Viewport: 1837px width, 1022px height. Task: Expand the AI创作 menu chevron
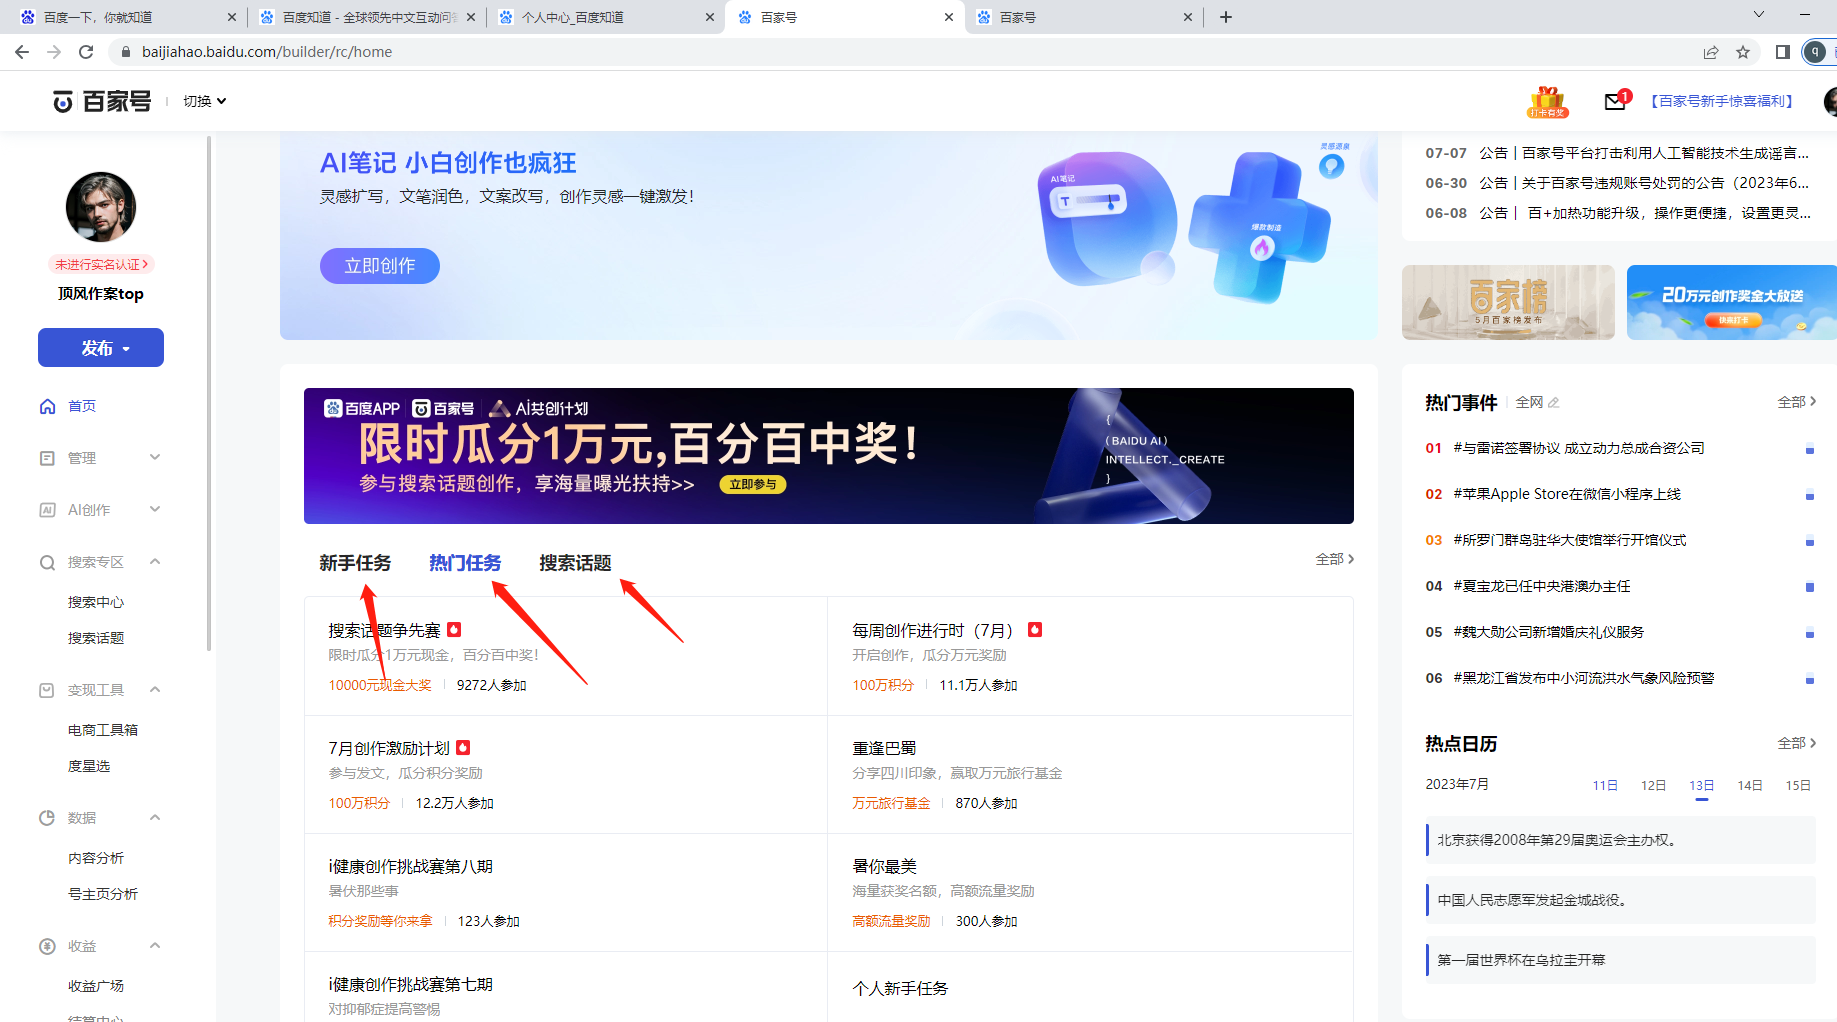(x=155, y=509)
